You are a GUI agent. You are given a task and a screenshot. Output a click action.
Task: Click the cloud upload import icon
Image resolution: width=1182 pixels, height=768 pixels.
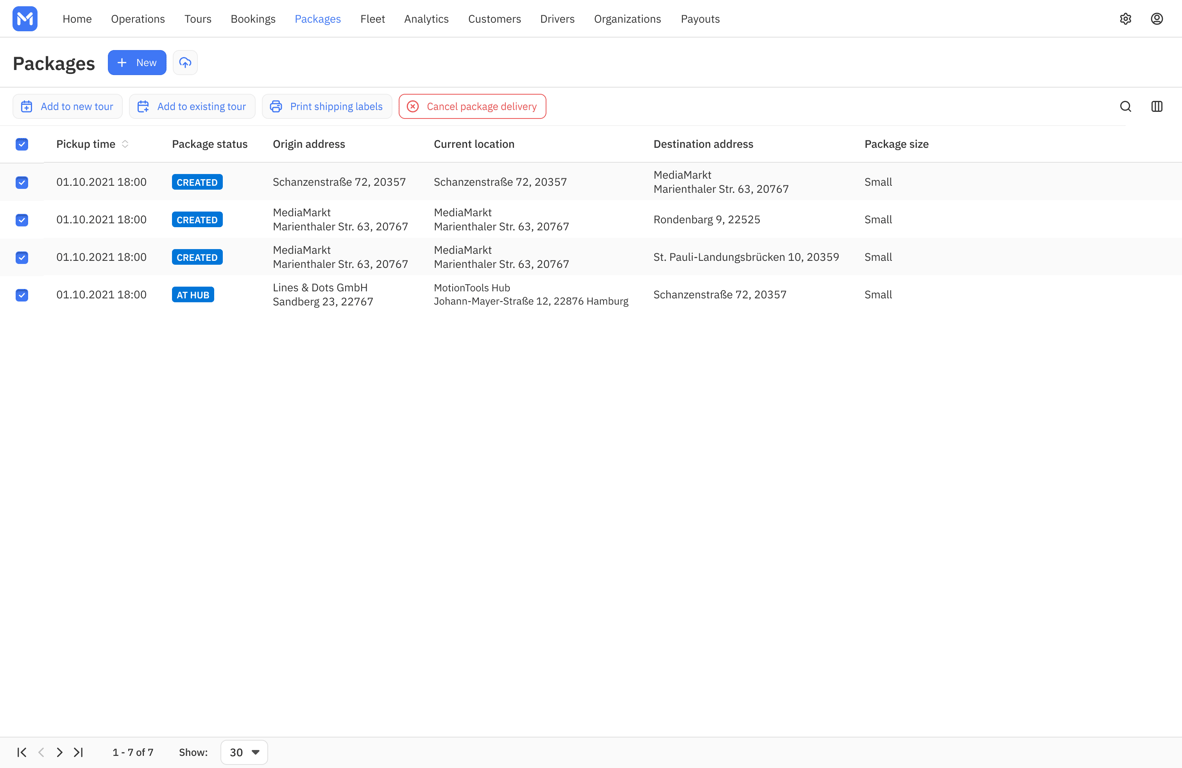(x=185, y=63)
